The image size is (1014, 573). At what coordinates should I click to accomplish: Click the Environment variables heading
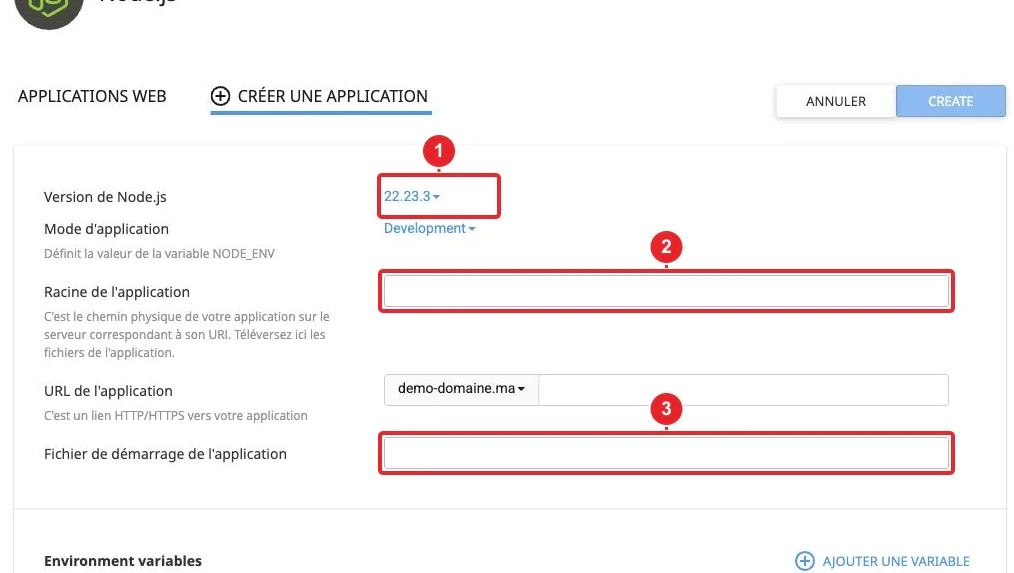pyautogui.click(x=123, y=561)
